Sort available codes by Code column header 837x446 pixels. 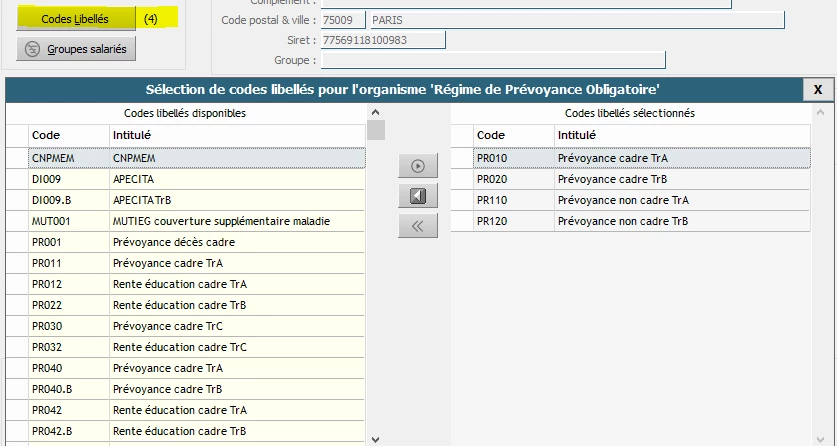click(68, 135)
